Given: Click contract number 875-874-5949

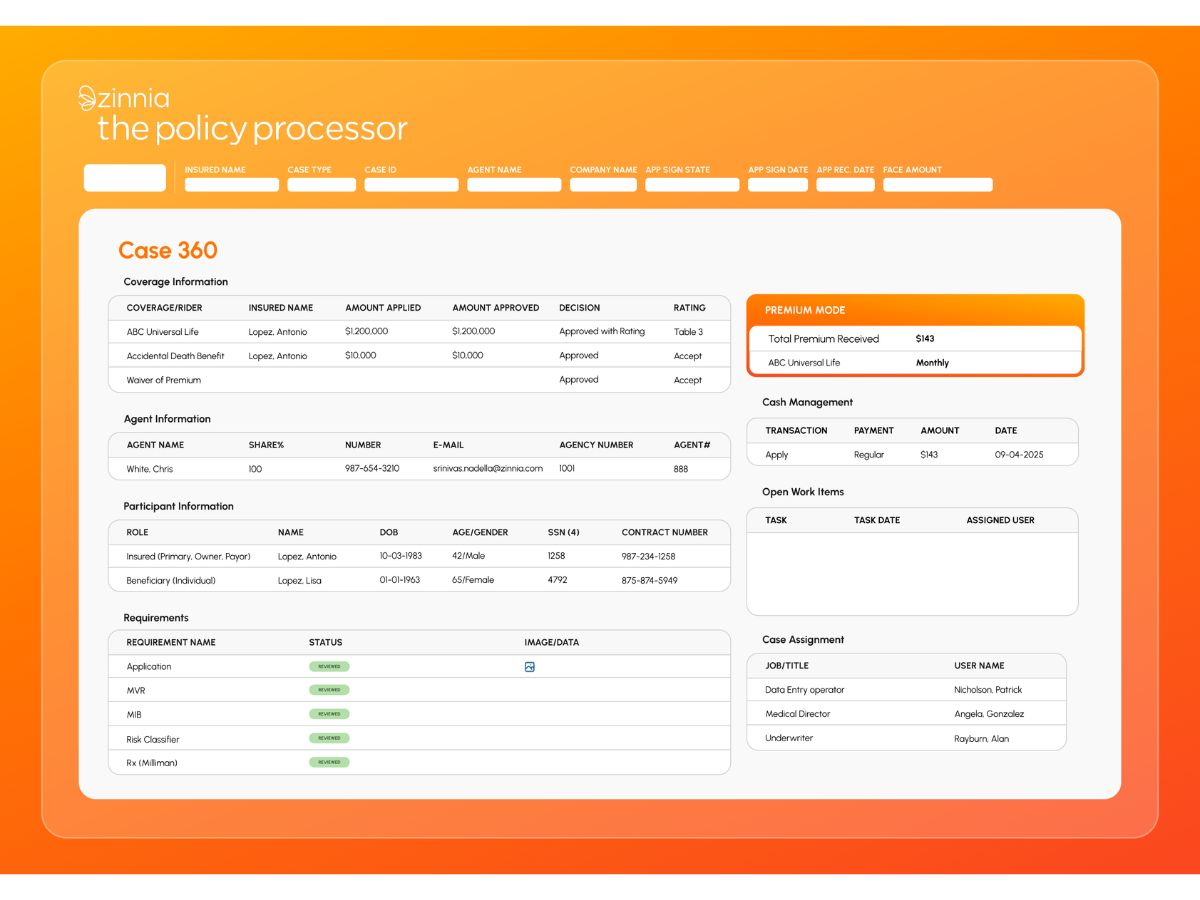Looking at the screenshot, I should (x=649, y=581).
